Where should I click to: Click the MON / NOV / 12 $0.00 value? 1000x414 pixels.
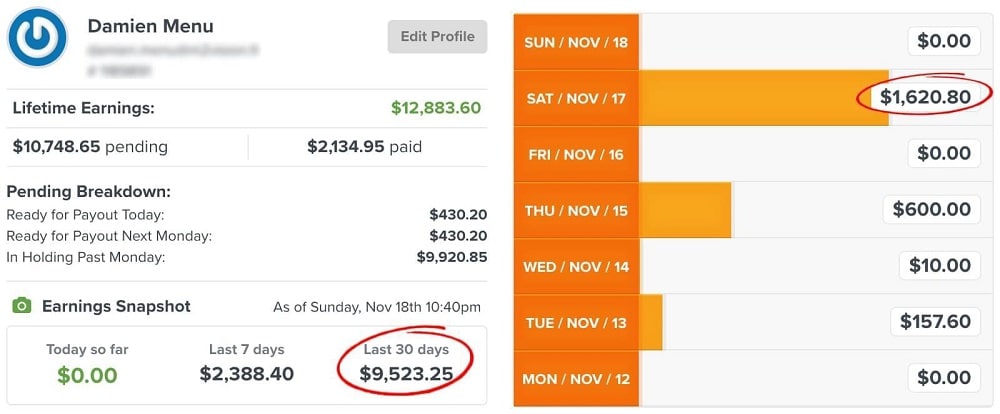click(945, 378)
